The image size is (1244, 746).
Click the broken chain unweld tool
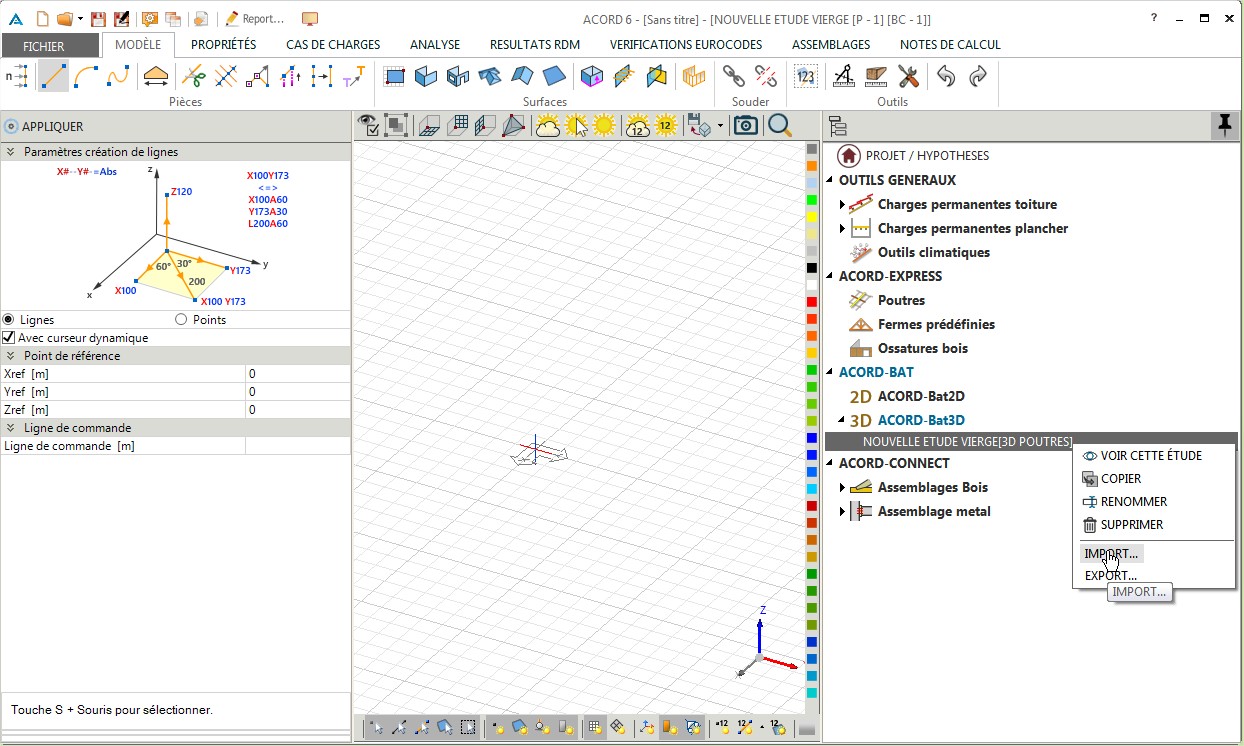click(x=766, y=76)
